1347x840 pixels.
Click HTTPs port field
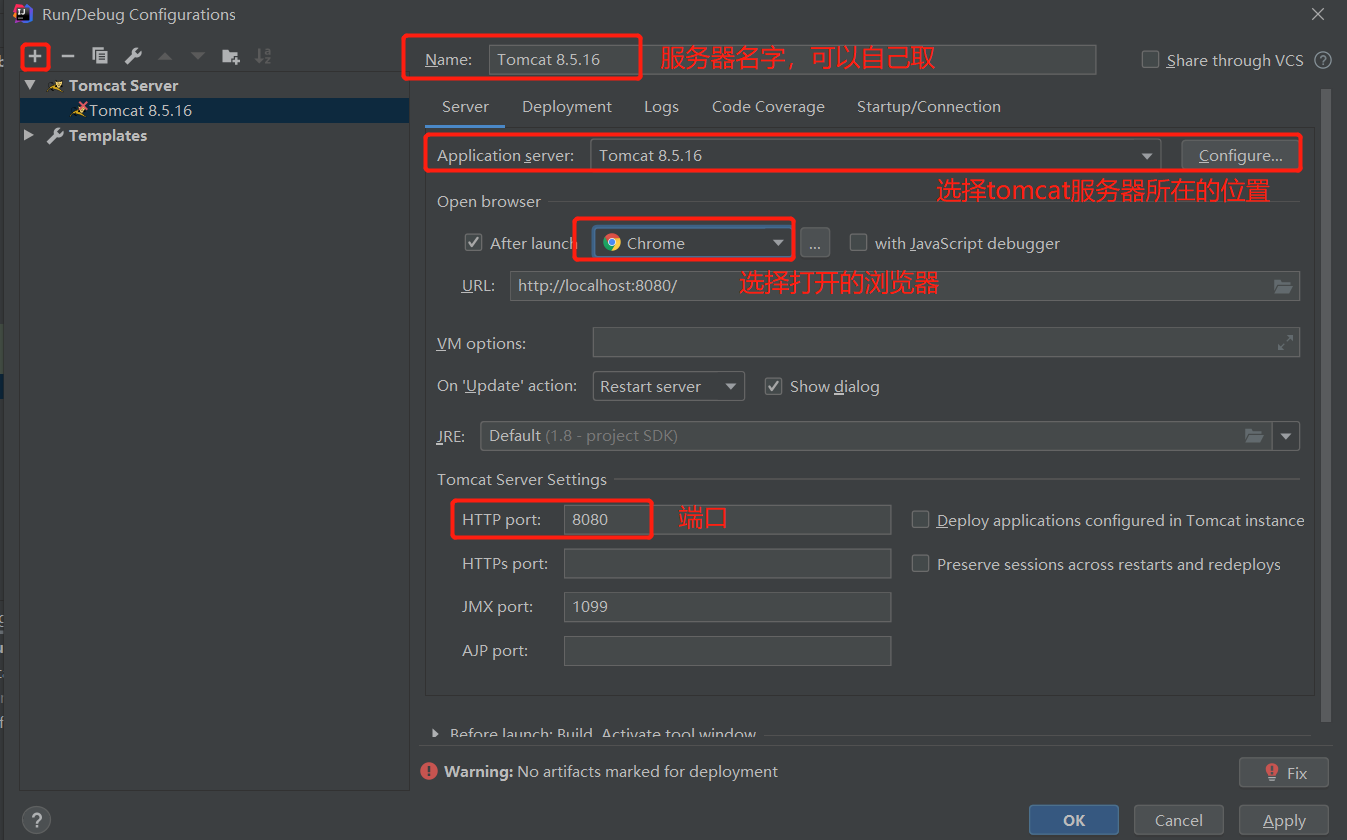coord(727,563)
